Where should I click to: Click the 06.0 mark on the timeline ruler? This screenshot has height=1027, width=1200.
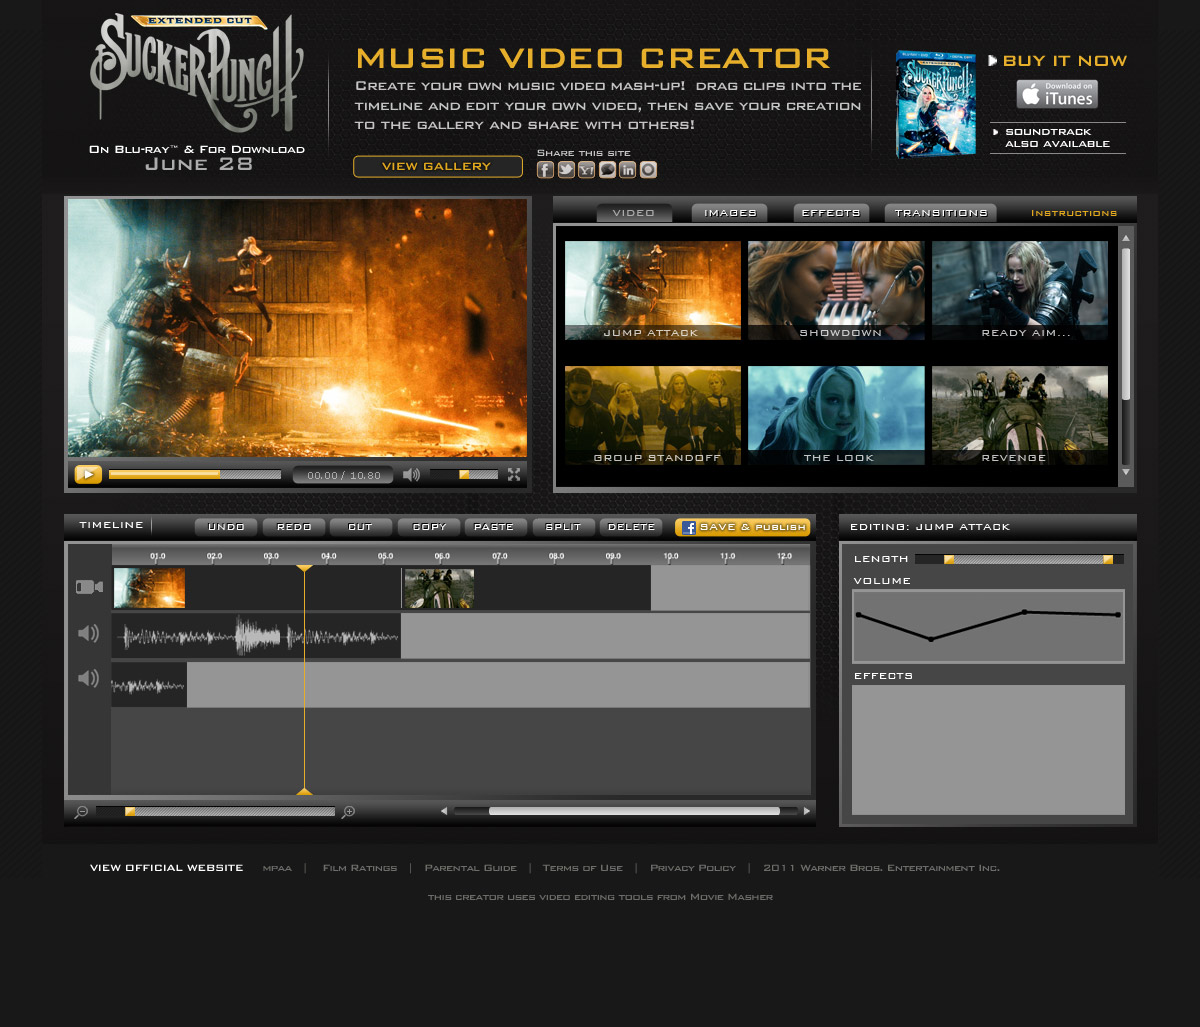442,556
